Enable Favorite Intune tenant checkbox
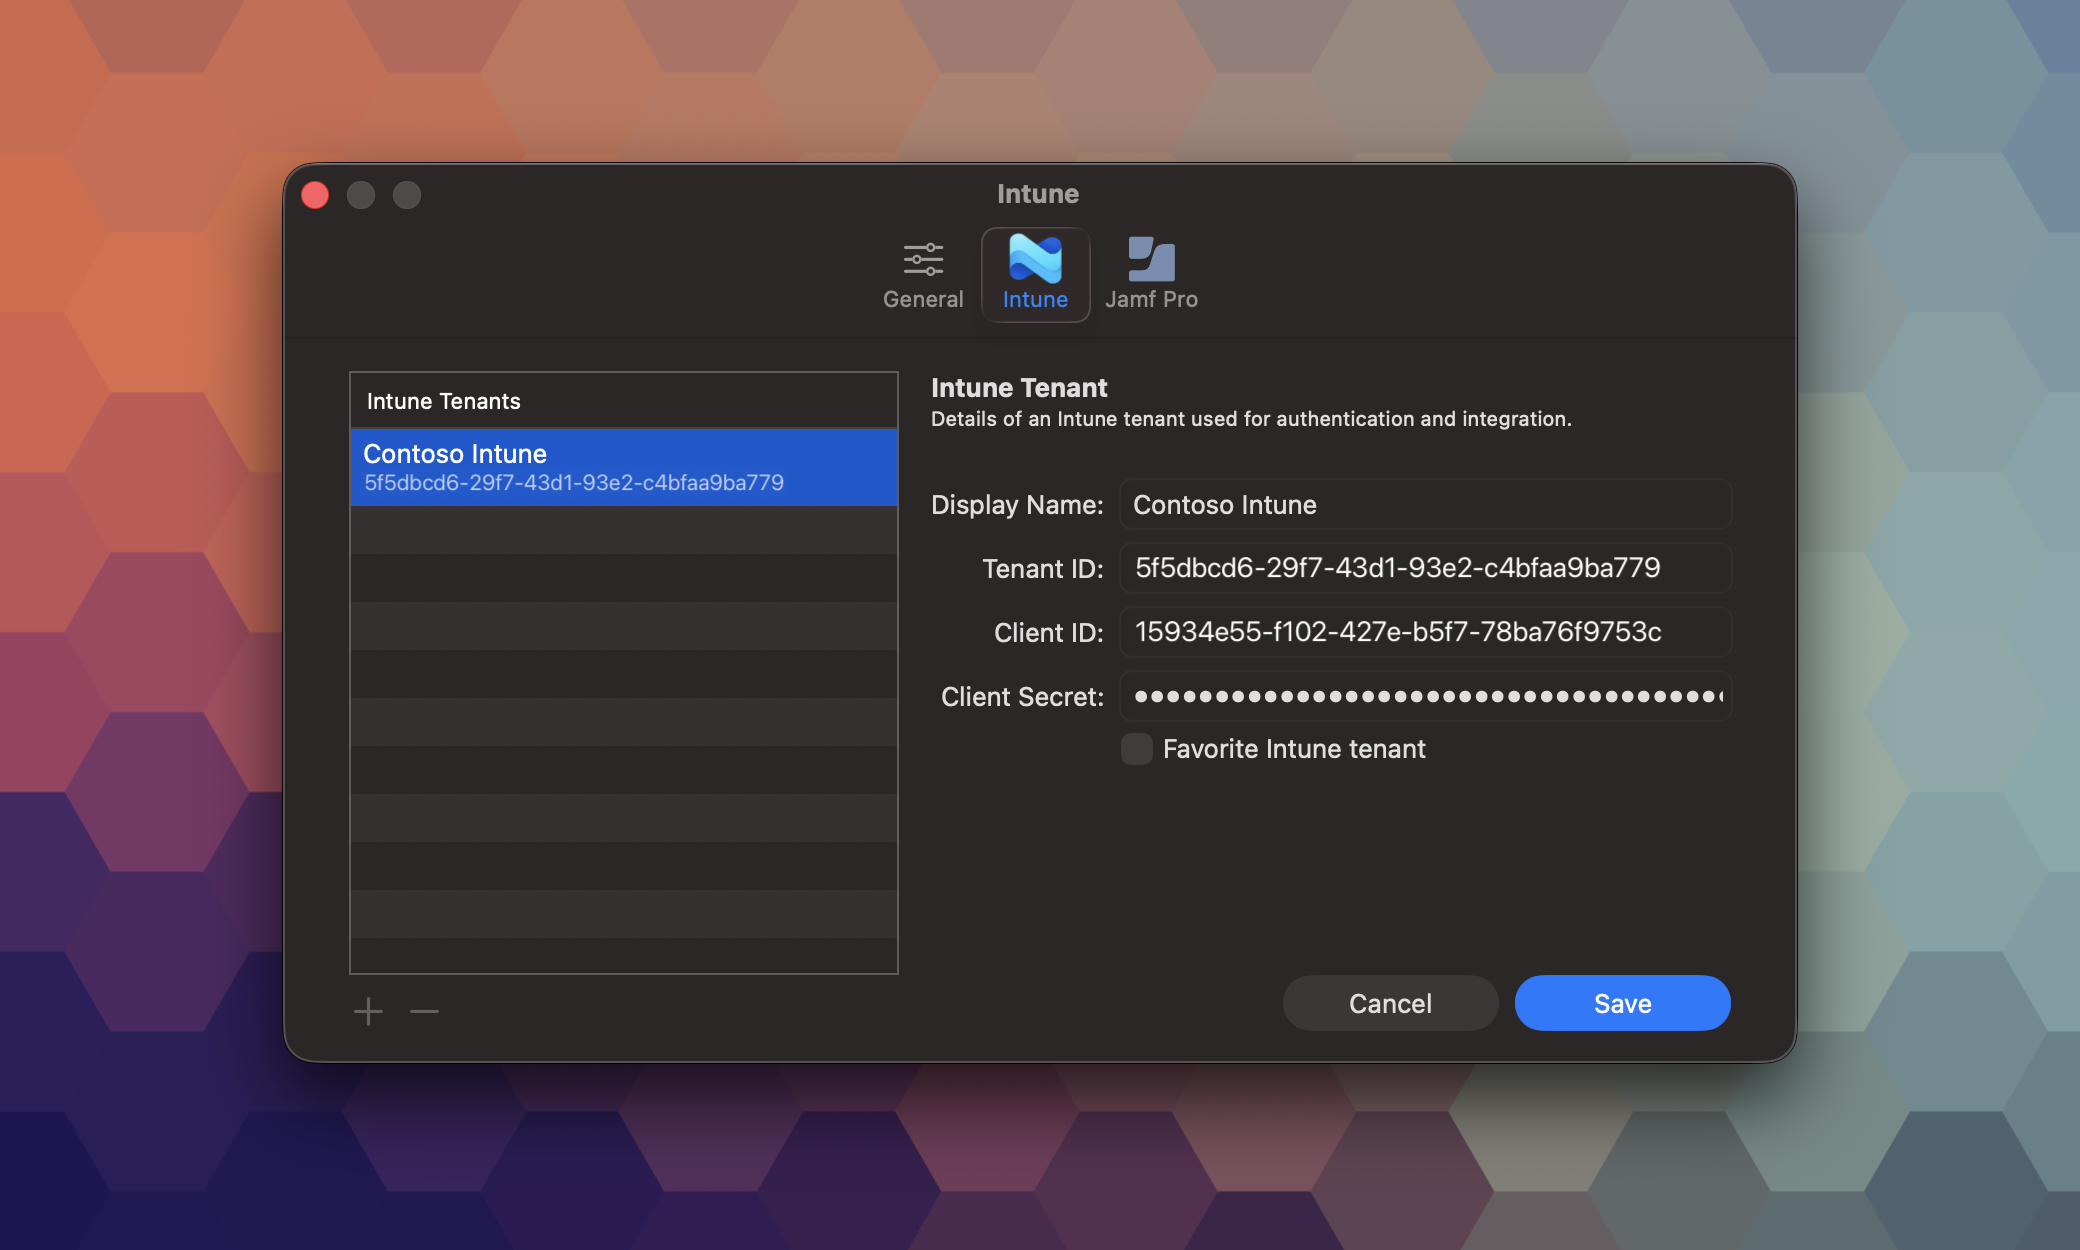Viewport: 2080px width, 1250px height. pyautogui.click(x=1137, y=749)
